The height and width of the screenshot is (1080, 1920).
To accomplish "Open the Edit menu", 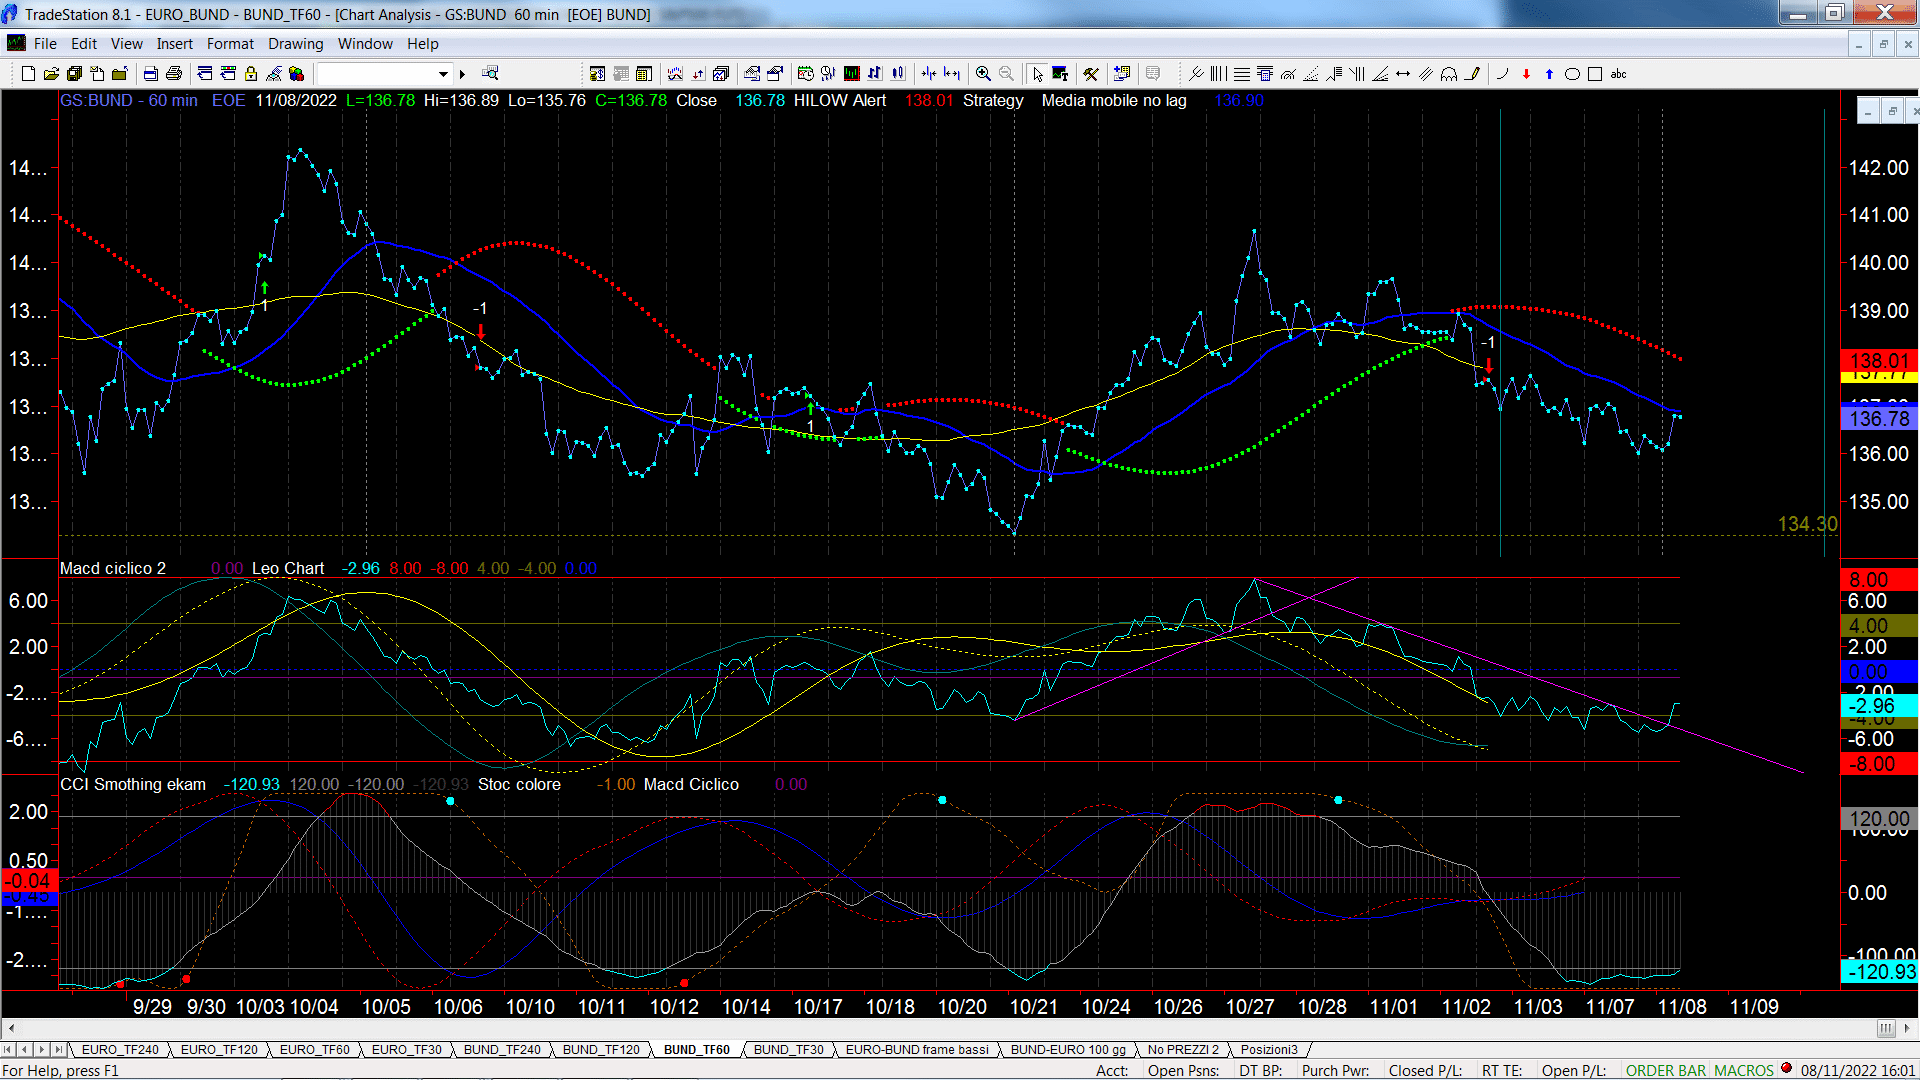I will 84,43.
